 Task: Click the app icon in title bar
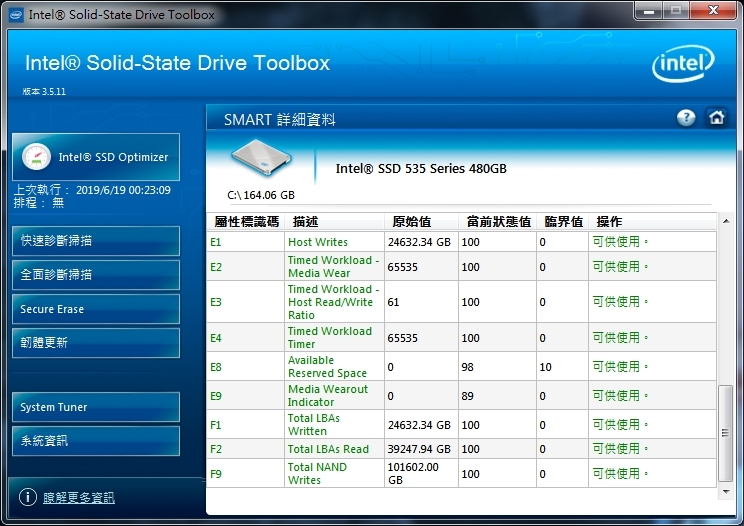[17, 15]
